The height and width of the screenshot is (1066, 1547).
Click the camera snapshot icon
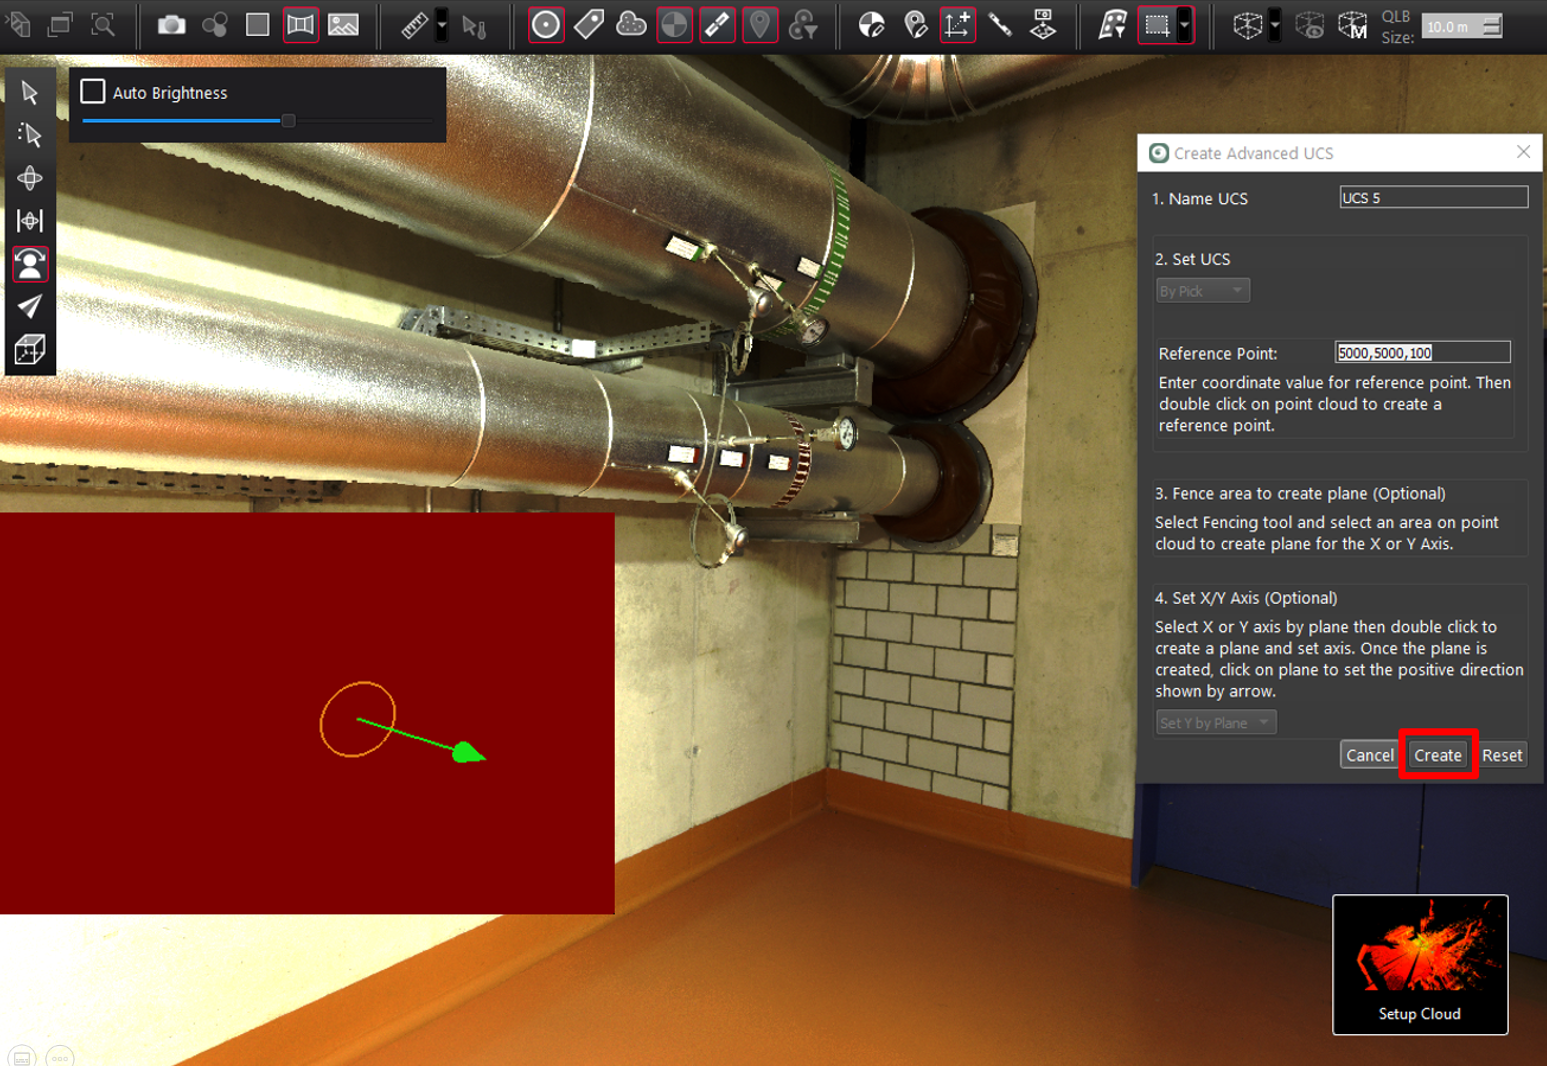pyautogui.click(x=171, y=25)
